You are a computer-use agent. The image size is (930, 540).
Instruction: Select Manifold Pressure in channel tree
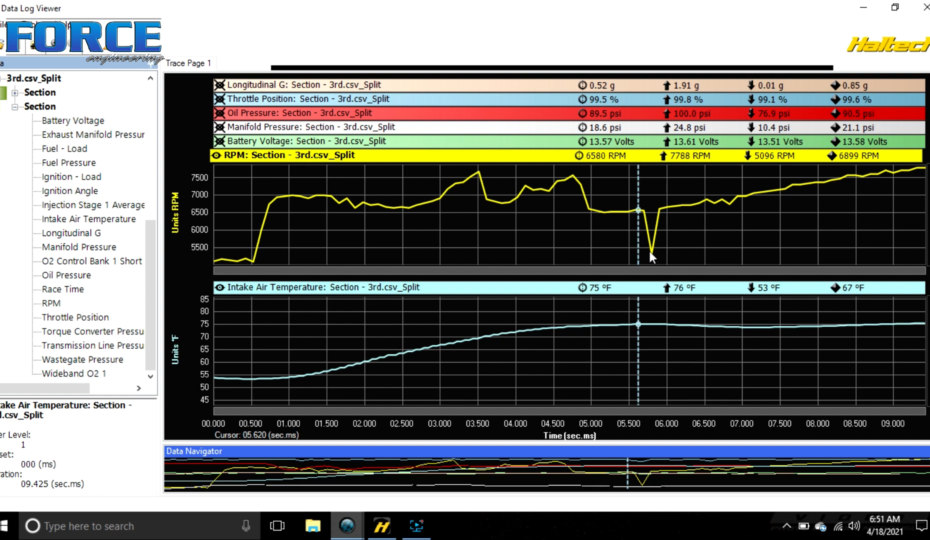[x=79, y=247]
